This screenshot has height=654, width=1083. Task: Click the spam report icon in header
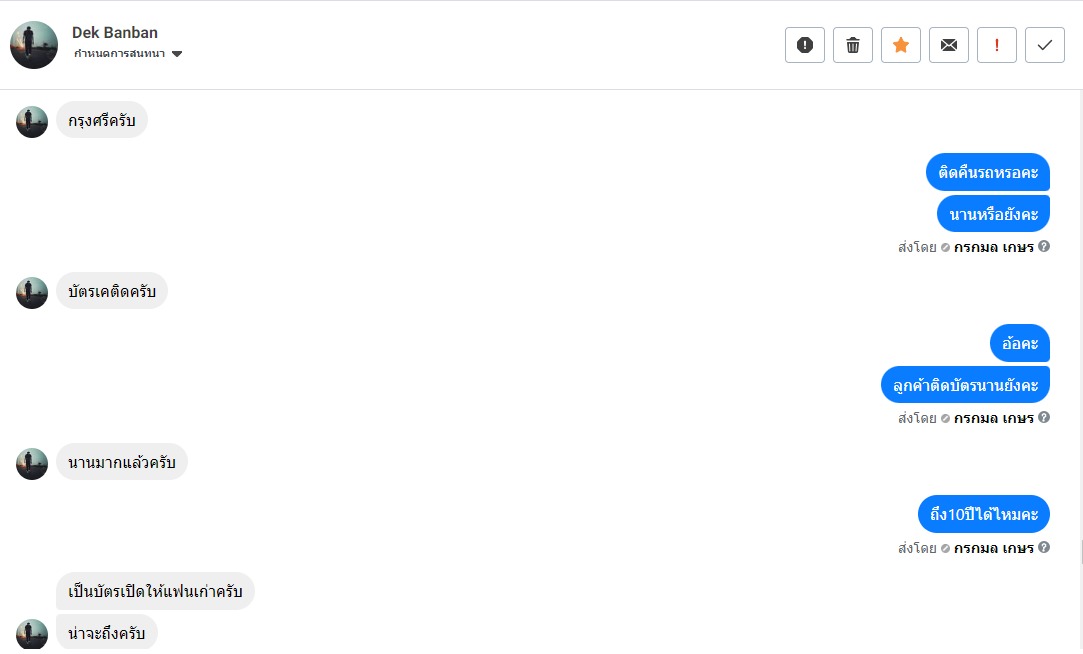click(x=805, y=45)
